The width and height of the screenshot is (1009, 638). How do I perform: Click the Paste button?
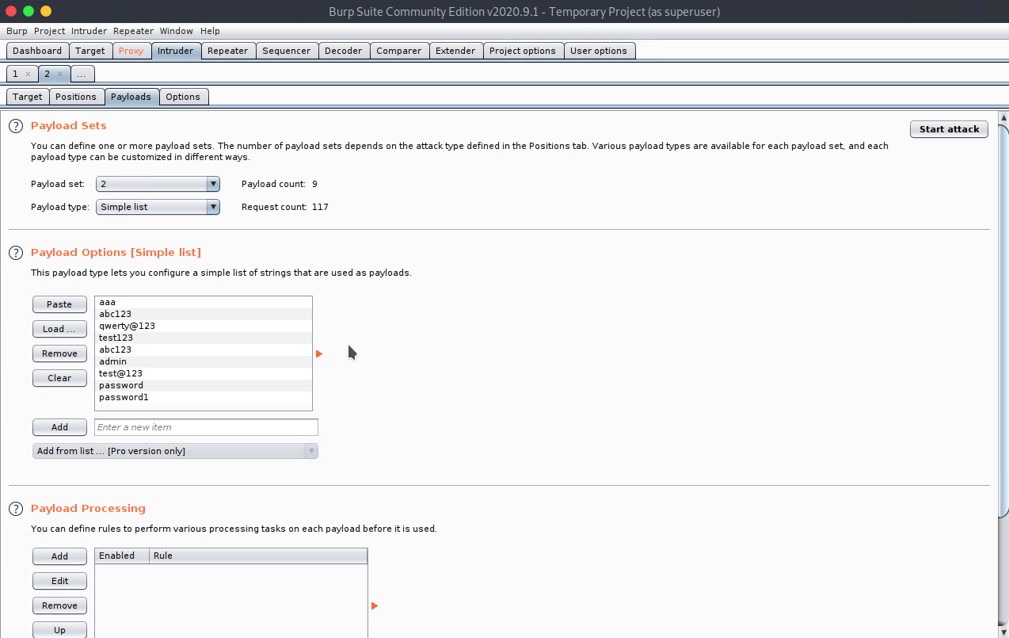pos(59,304)
